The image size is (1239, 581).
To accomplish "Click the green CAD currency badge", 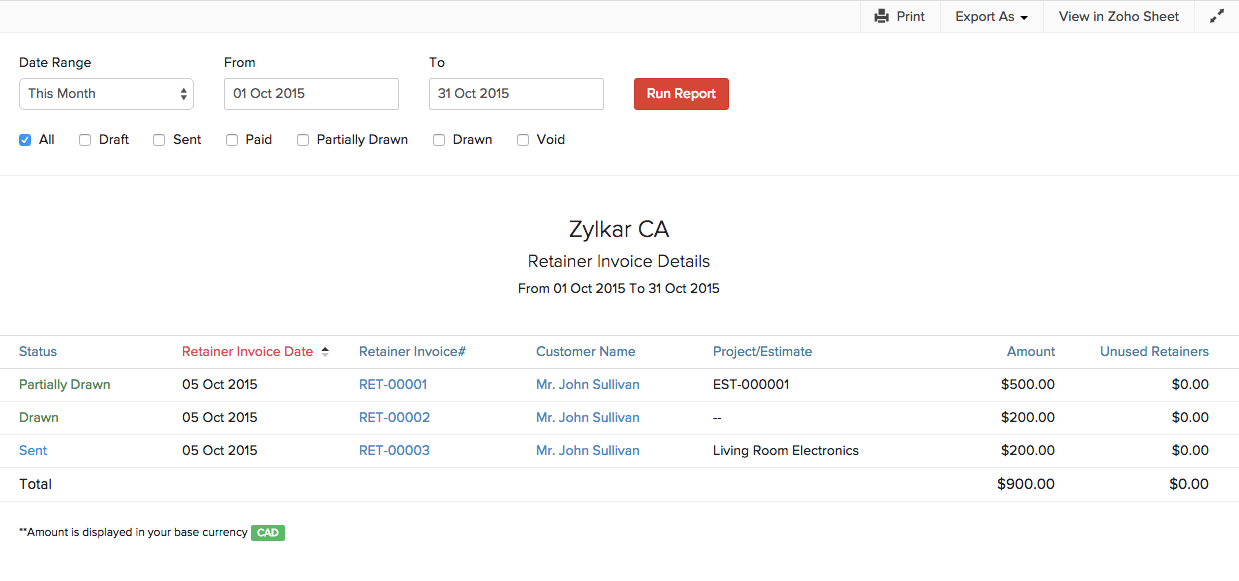I will pos(268,533).
